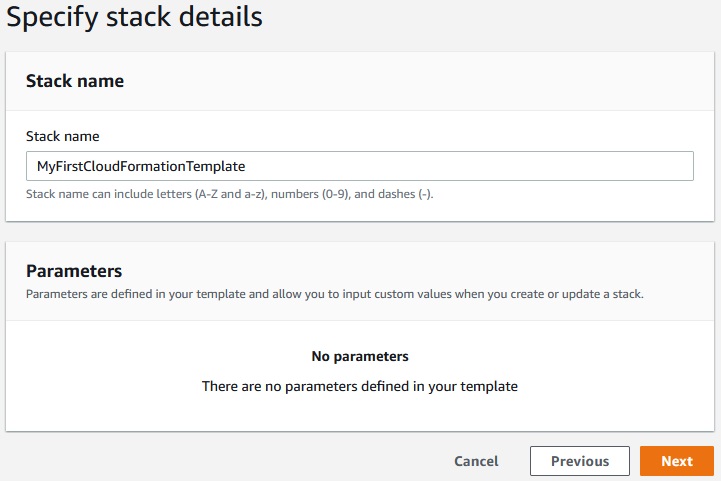This screenshot has height=481, width=721.
Task: Click the Stack name field label
Action: 63,136
